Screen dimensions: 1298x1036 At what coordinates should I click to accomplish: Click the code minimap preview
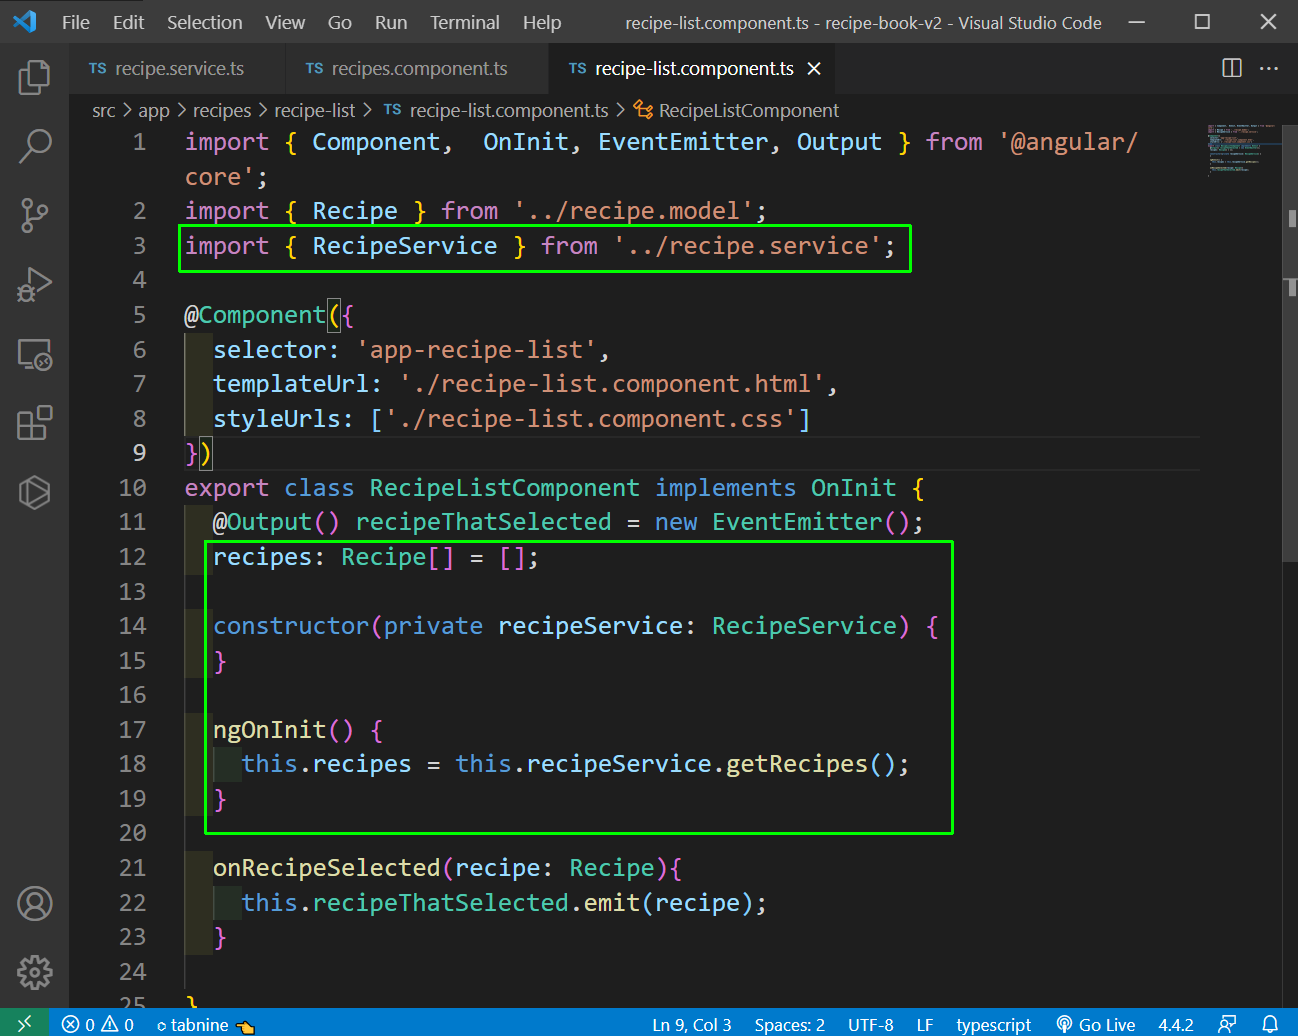[x=1241, y=150]
